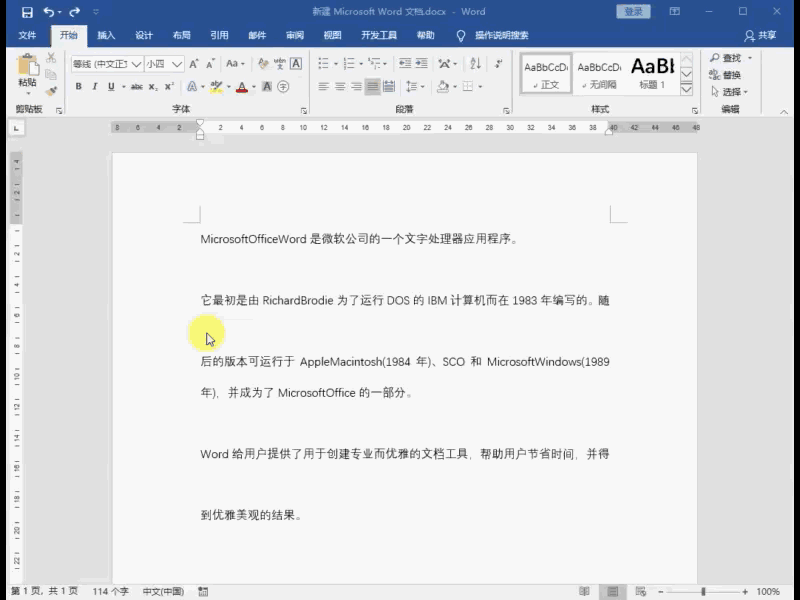
Task: Apply red font color
Action: click(242, 87)
